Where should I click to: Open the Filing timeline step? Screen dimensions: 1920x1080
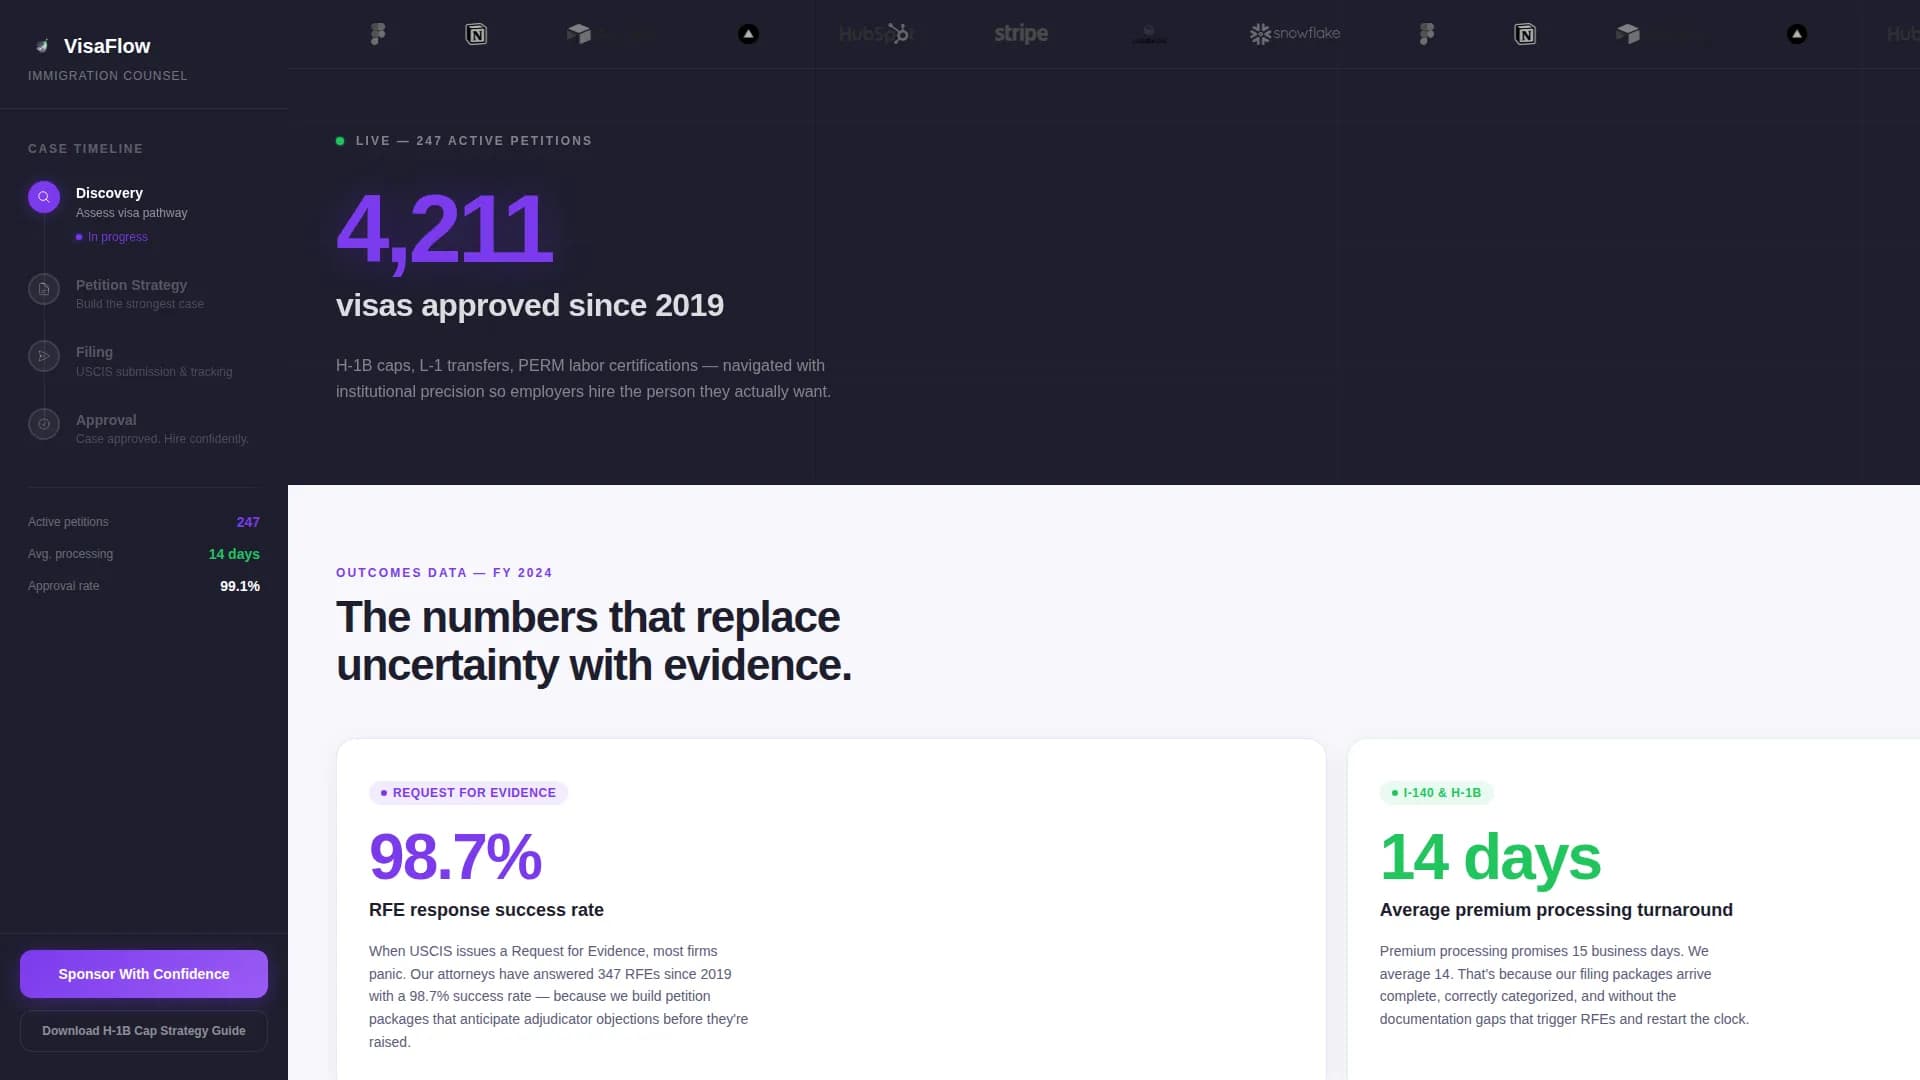[144, 361]
